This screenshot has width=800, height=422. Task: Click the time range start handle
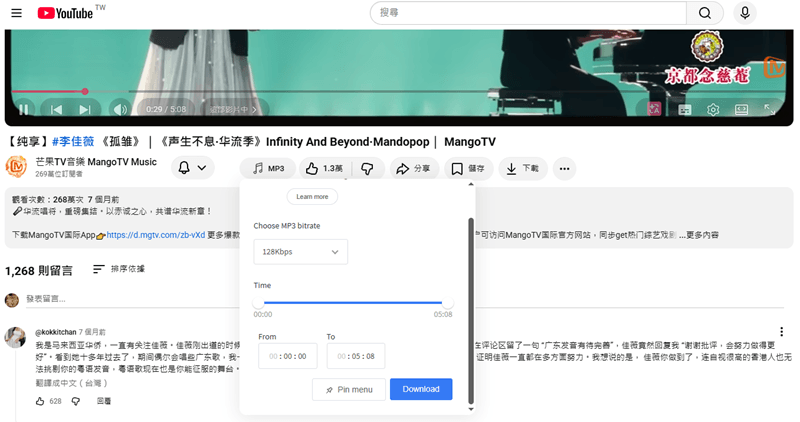pyautogui.click(x=259, y=303)
